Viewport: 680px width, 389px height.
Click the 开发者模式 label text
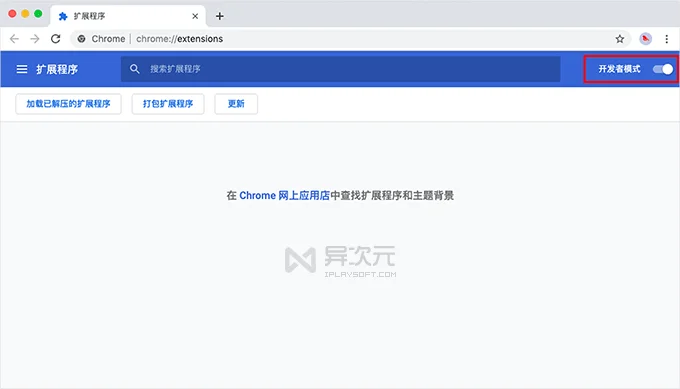coord(619,69)
